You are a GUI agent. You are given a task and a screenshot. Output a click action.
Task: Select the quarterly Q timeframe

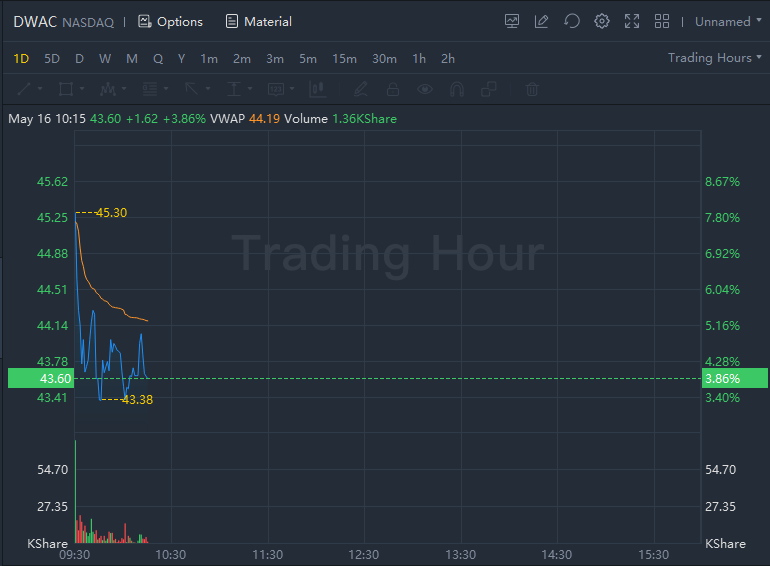tap(158, 59)
